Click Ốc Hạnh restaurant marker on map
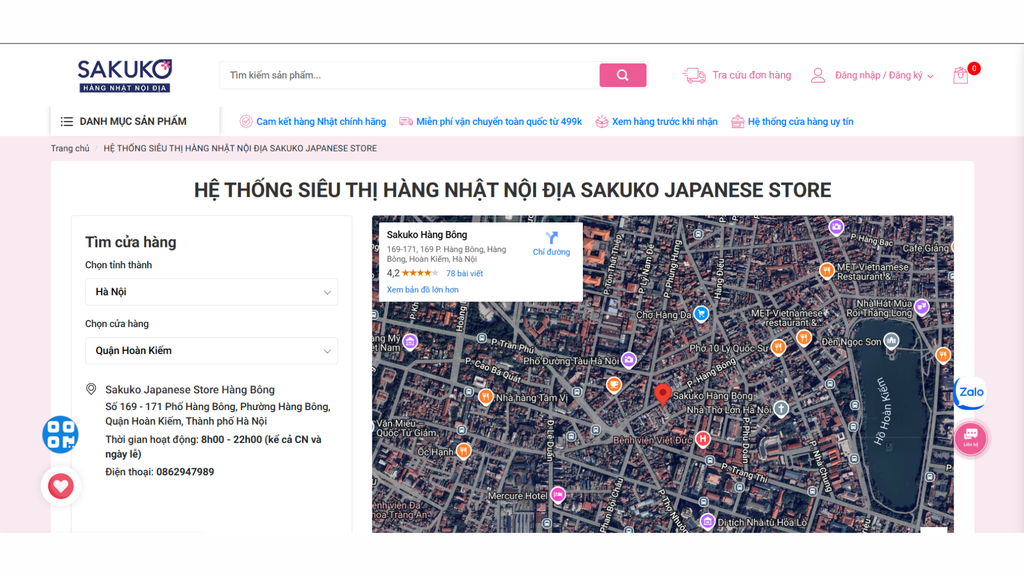Viewport: 1024px width, 576px height. [x=463, y=451]
